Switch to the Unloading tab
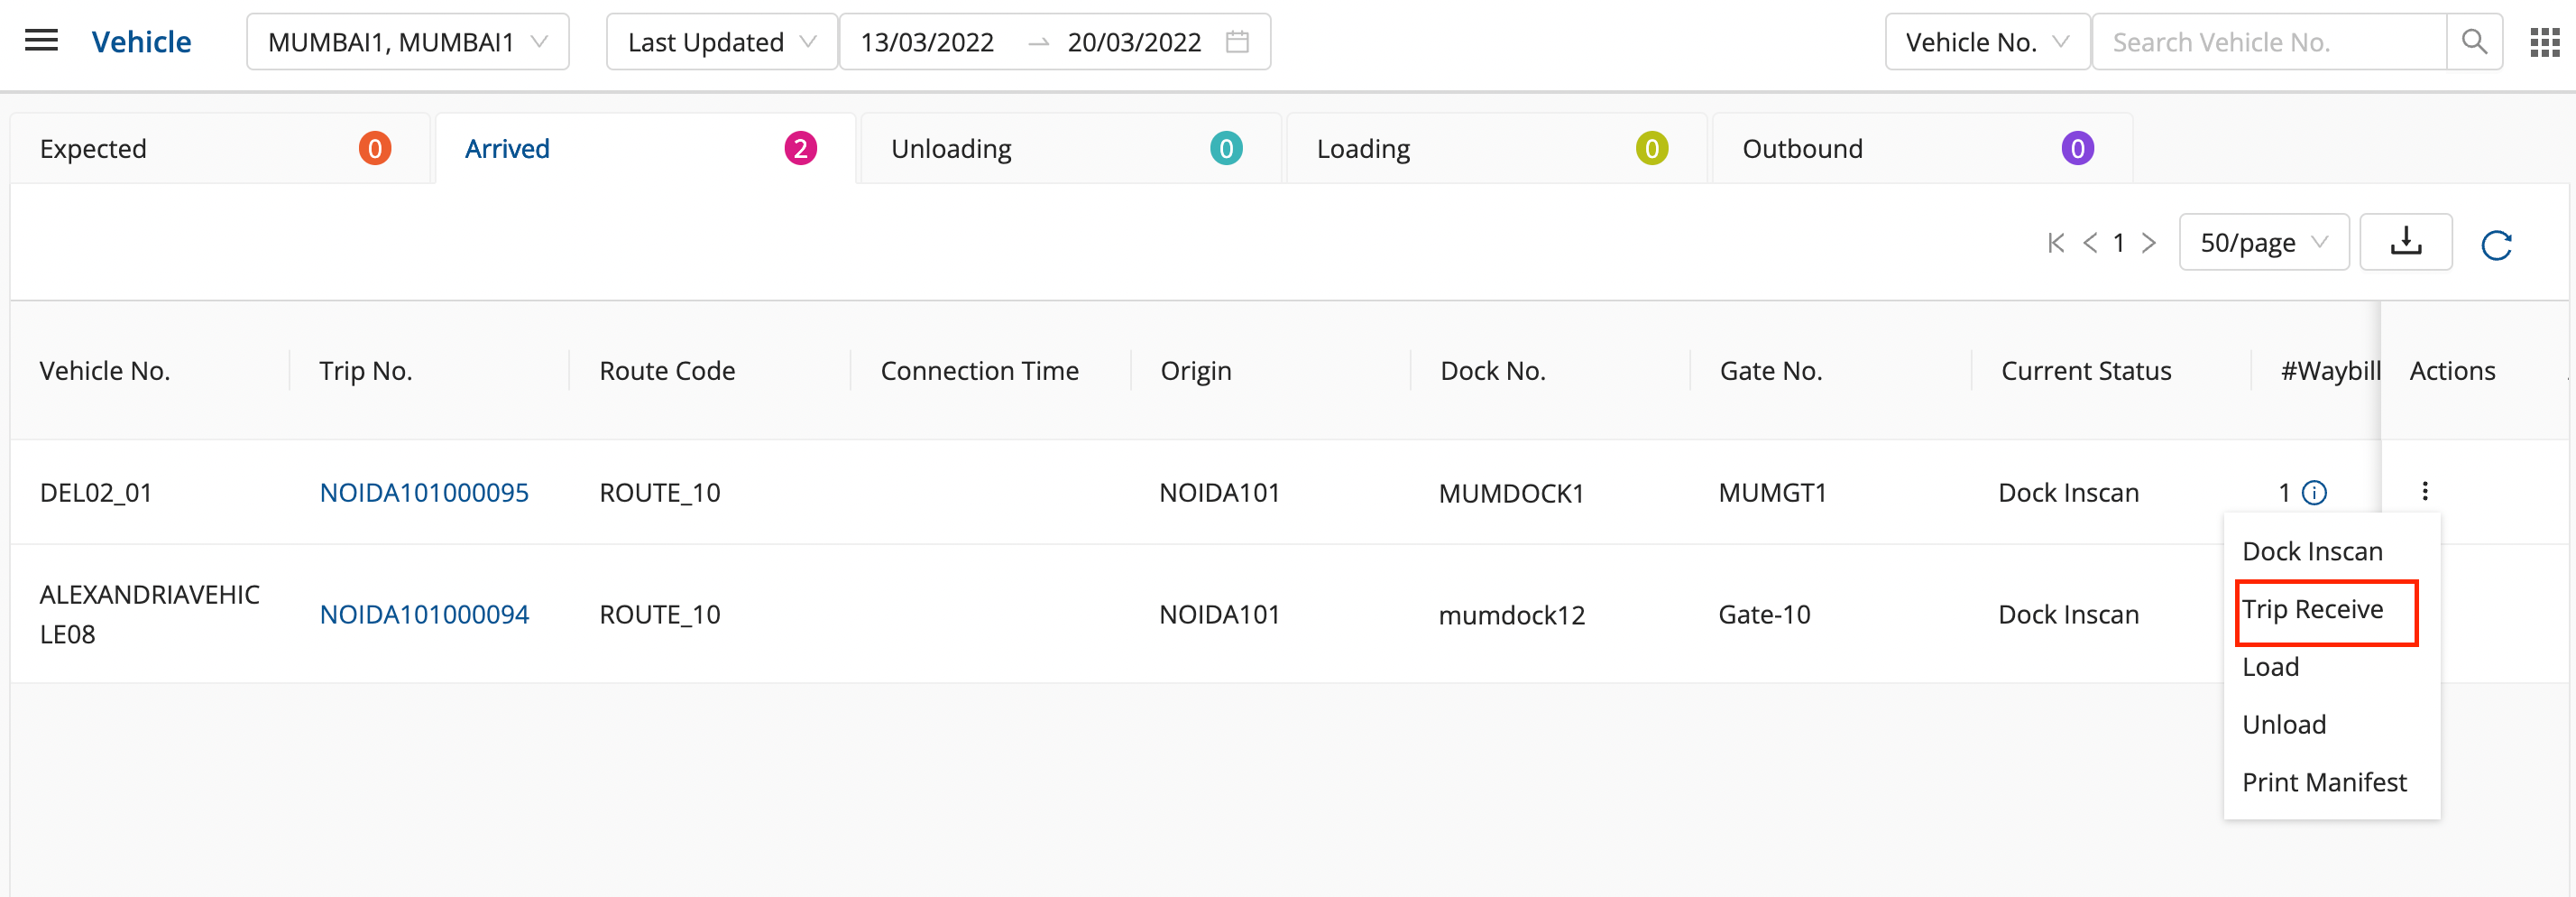 (x=1069, y=149)
